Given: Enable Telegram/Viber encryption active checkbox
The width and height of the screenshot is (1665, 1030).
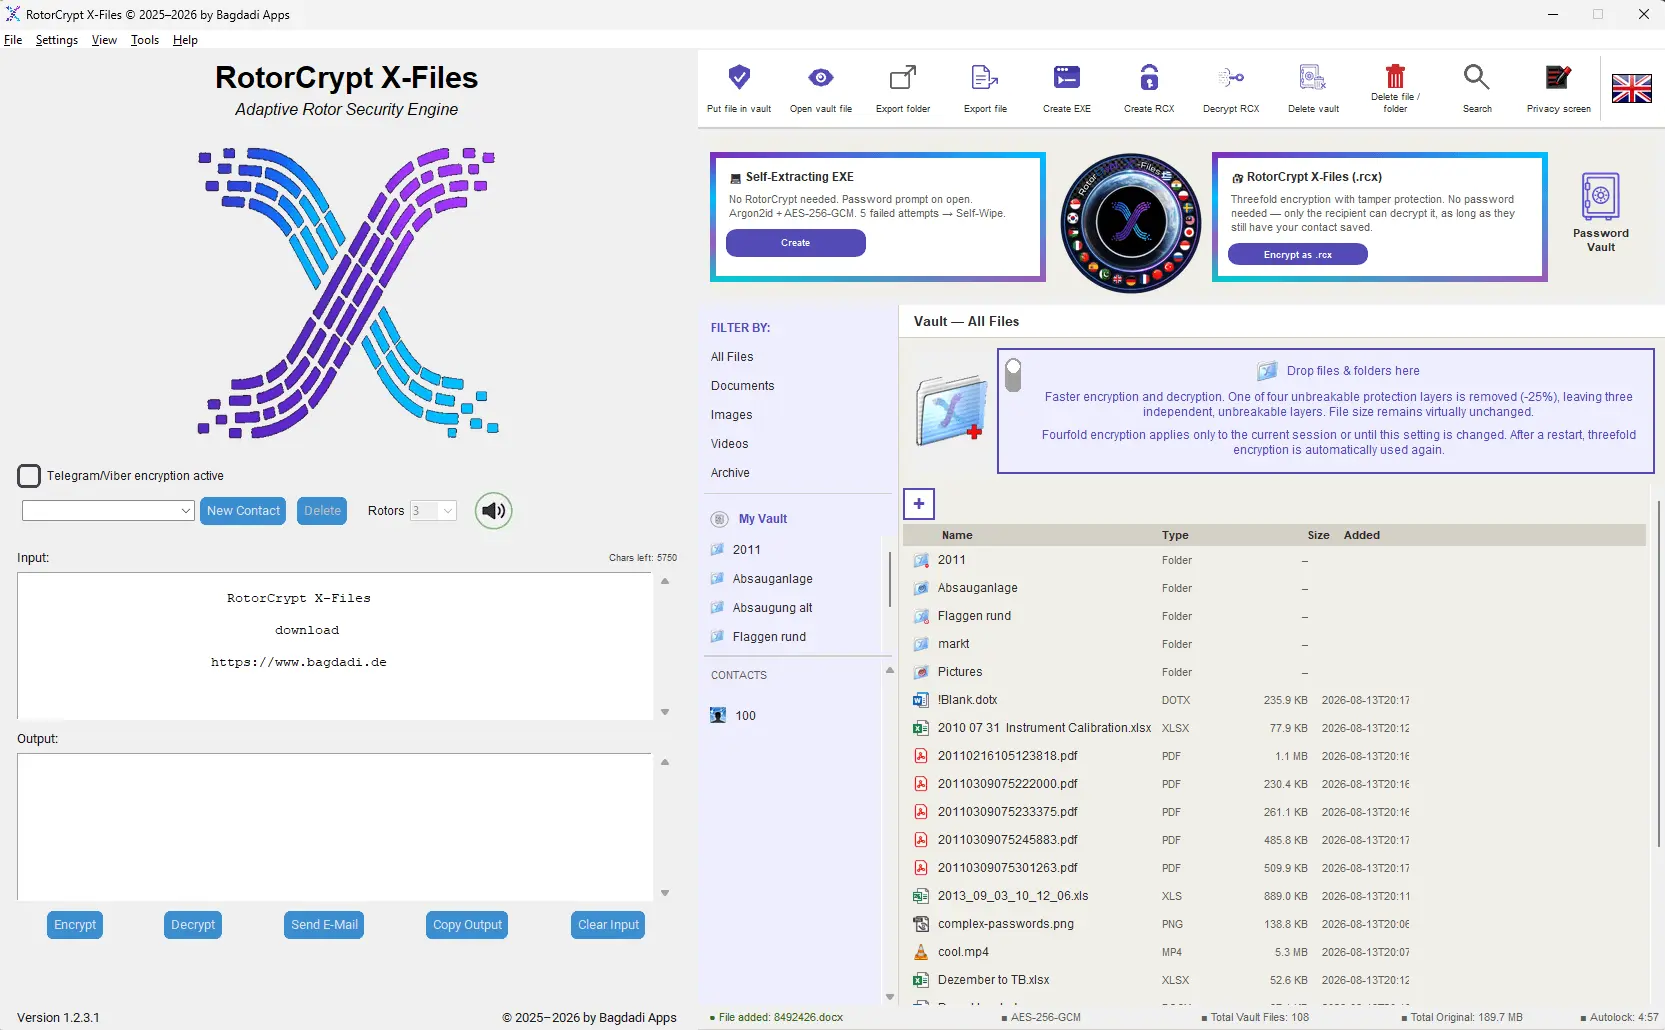Looking at the screenshot, I should [29, 476].
